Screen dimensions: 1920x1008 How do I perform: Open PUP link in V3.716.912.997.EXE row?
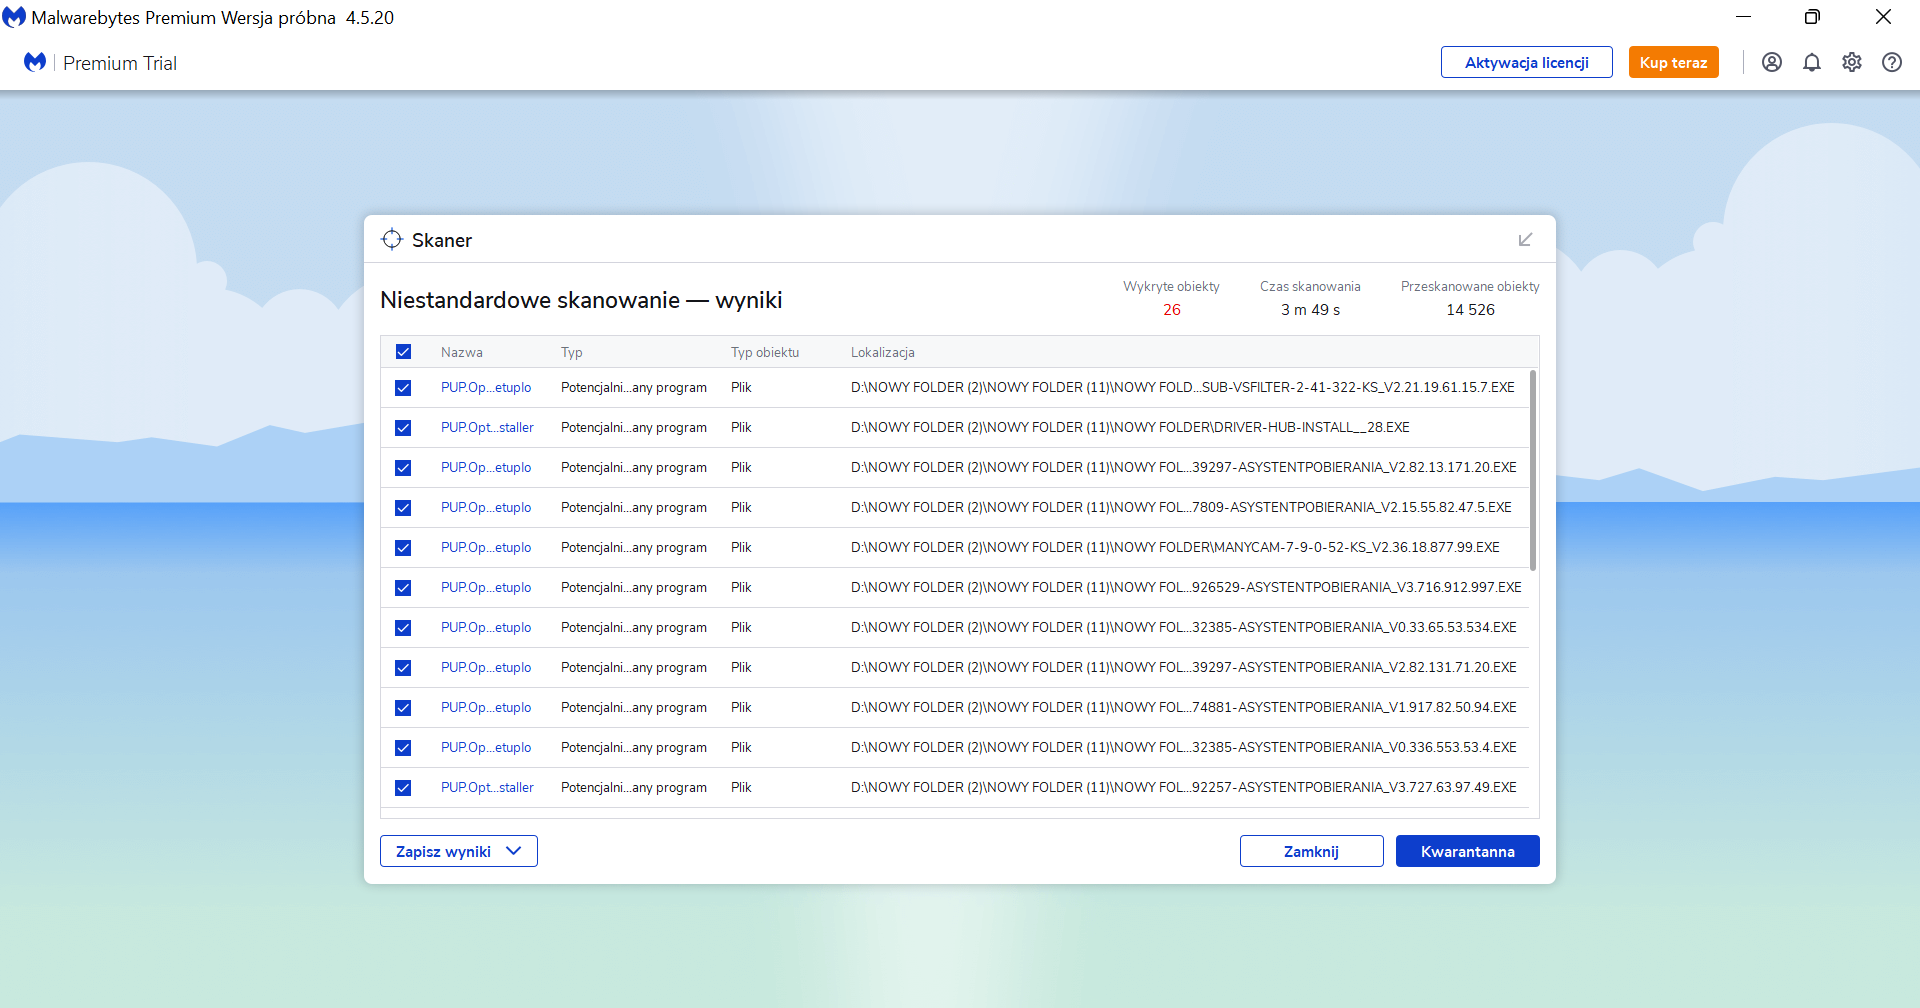pyautogui.click(x=486, y=587)
